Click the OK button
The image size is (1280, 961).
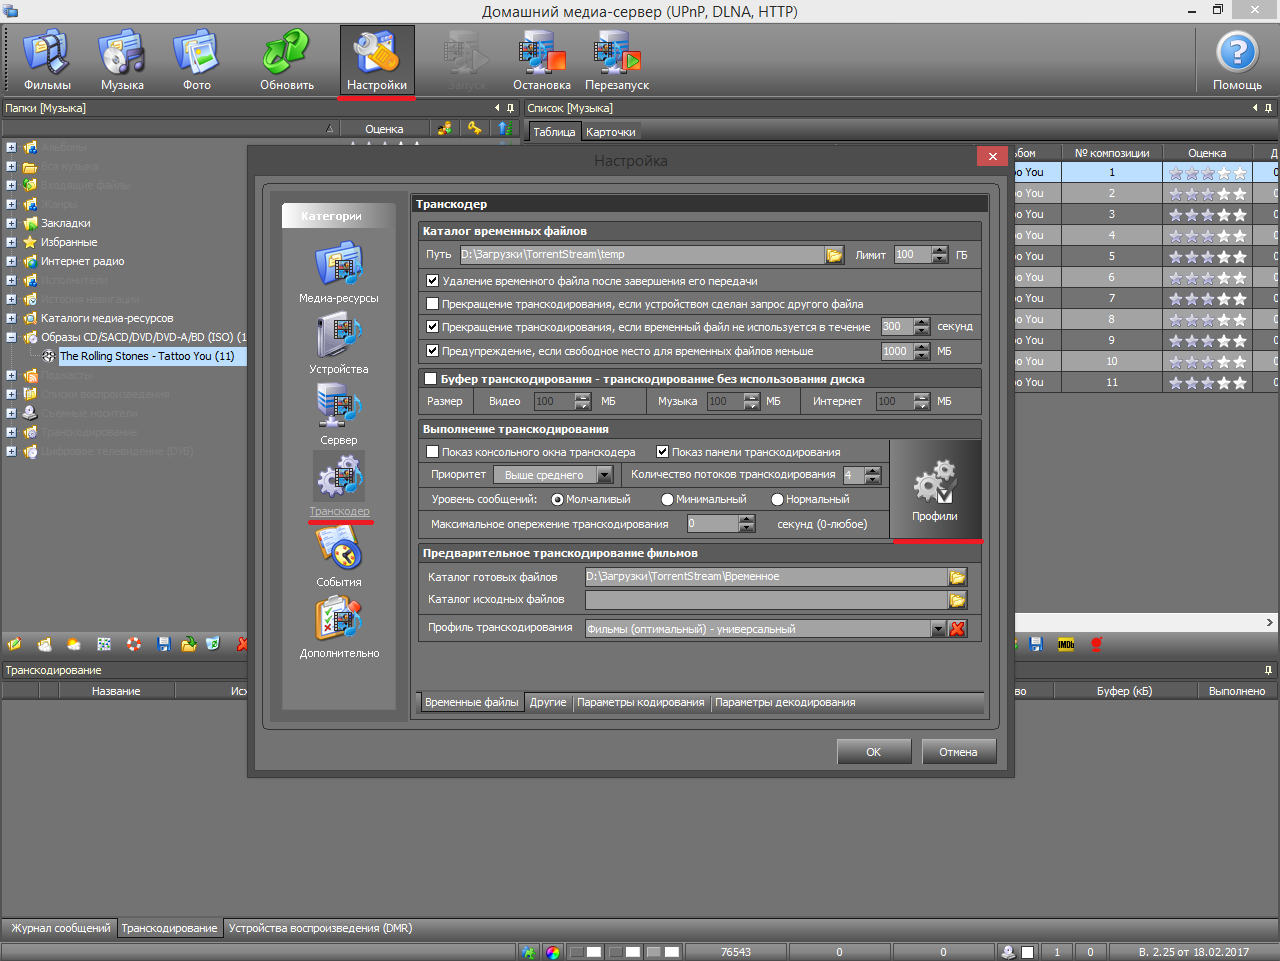[x=873, y=752]
